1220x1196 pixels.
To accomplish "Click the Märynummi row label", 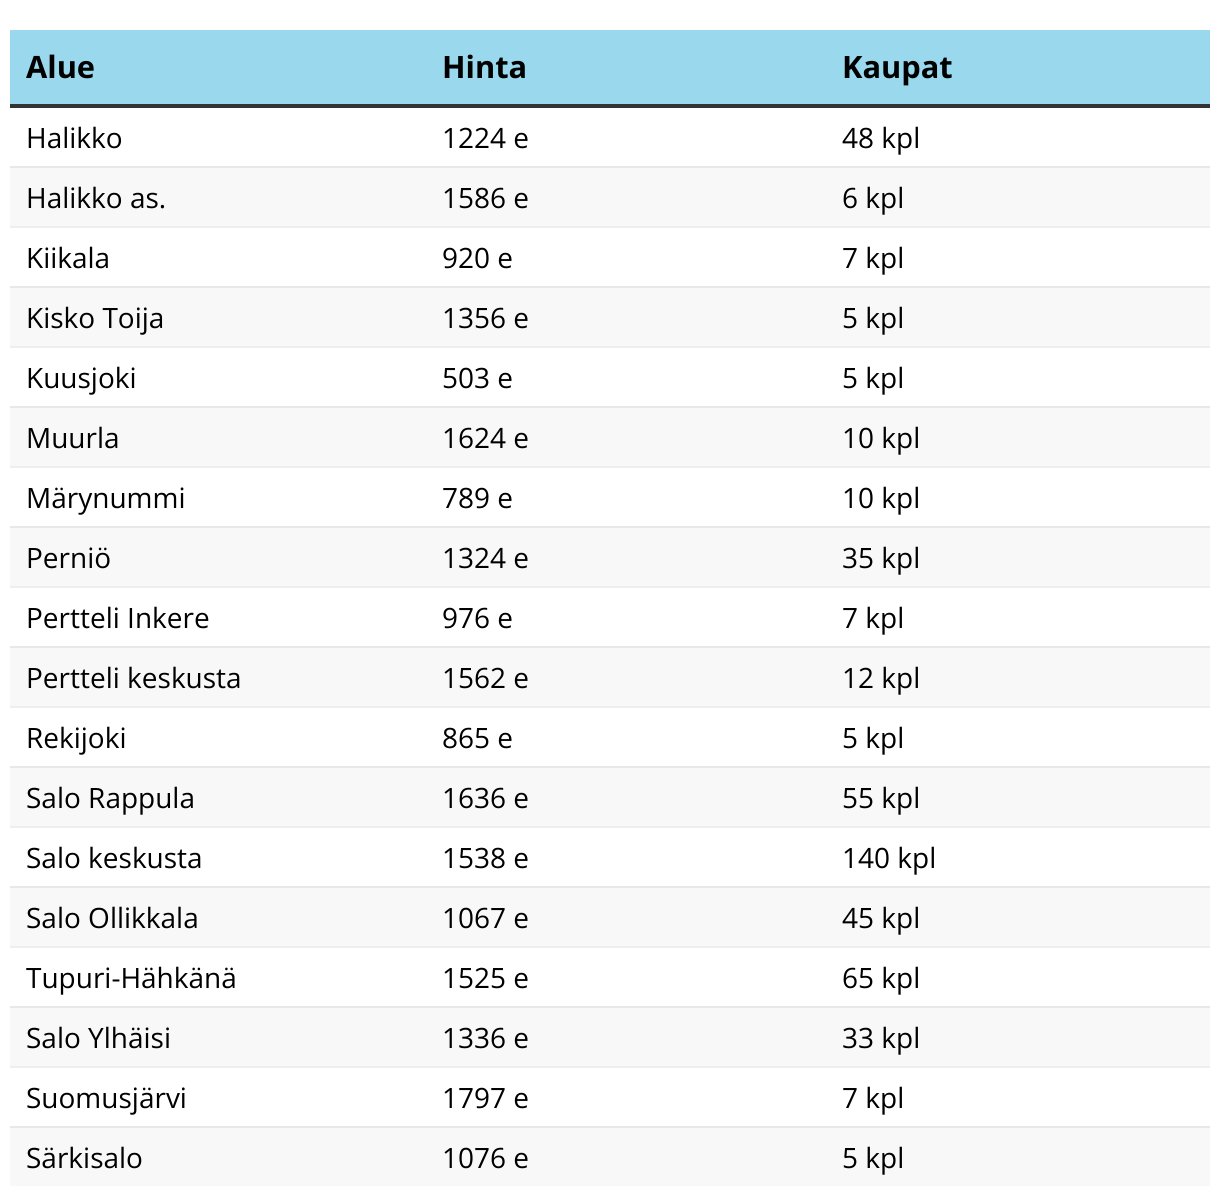I will pos(105,498).
